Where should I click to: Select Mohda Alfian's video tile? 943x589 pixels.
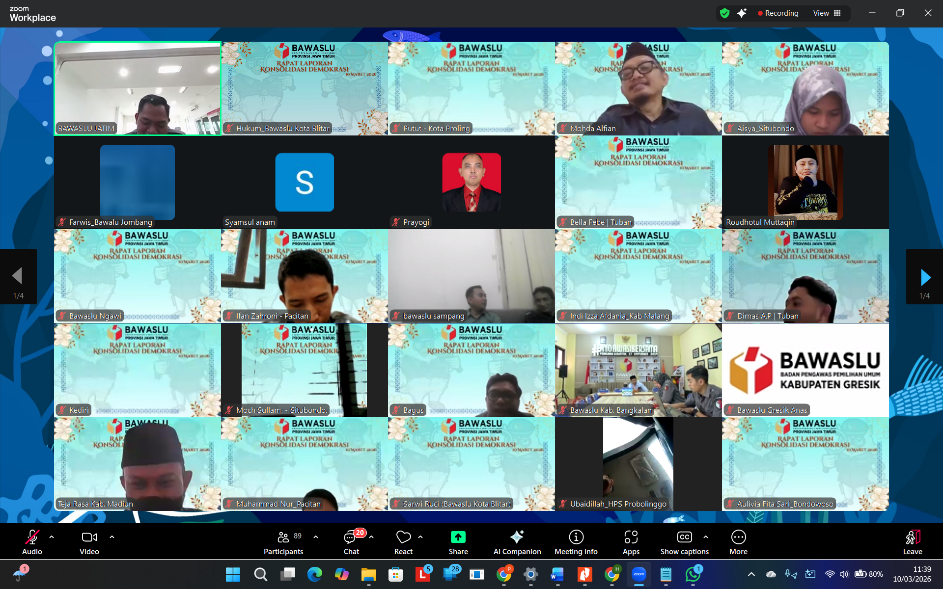638,88
